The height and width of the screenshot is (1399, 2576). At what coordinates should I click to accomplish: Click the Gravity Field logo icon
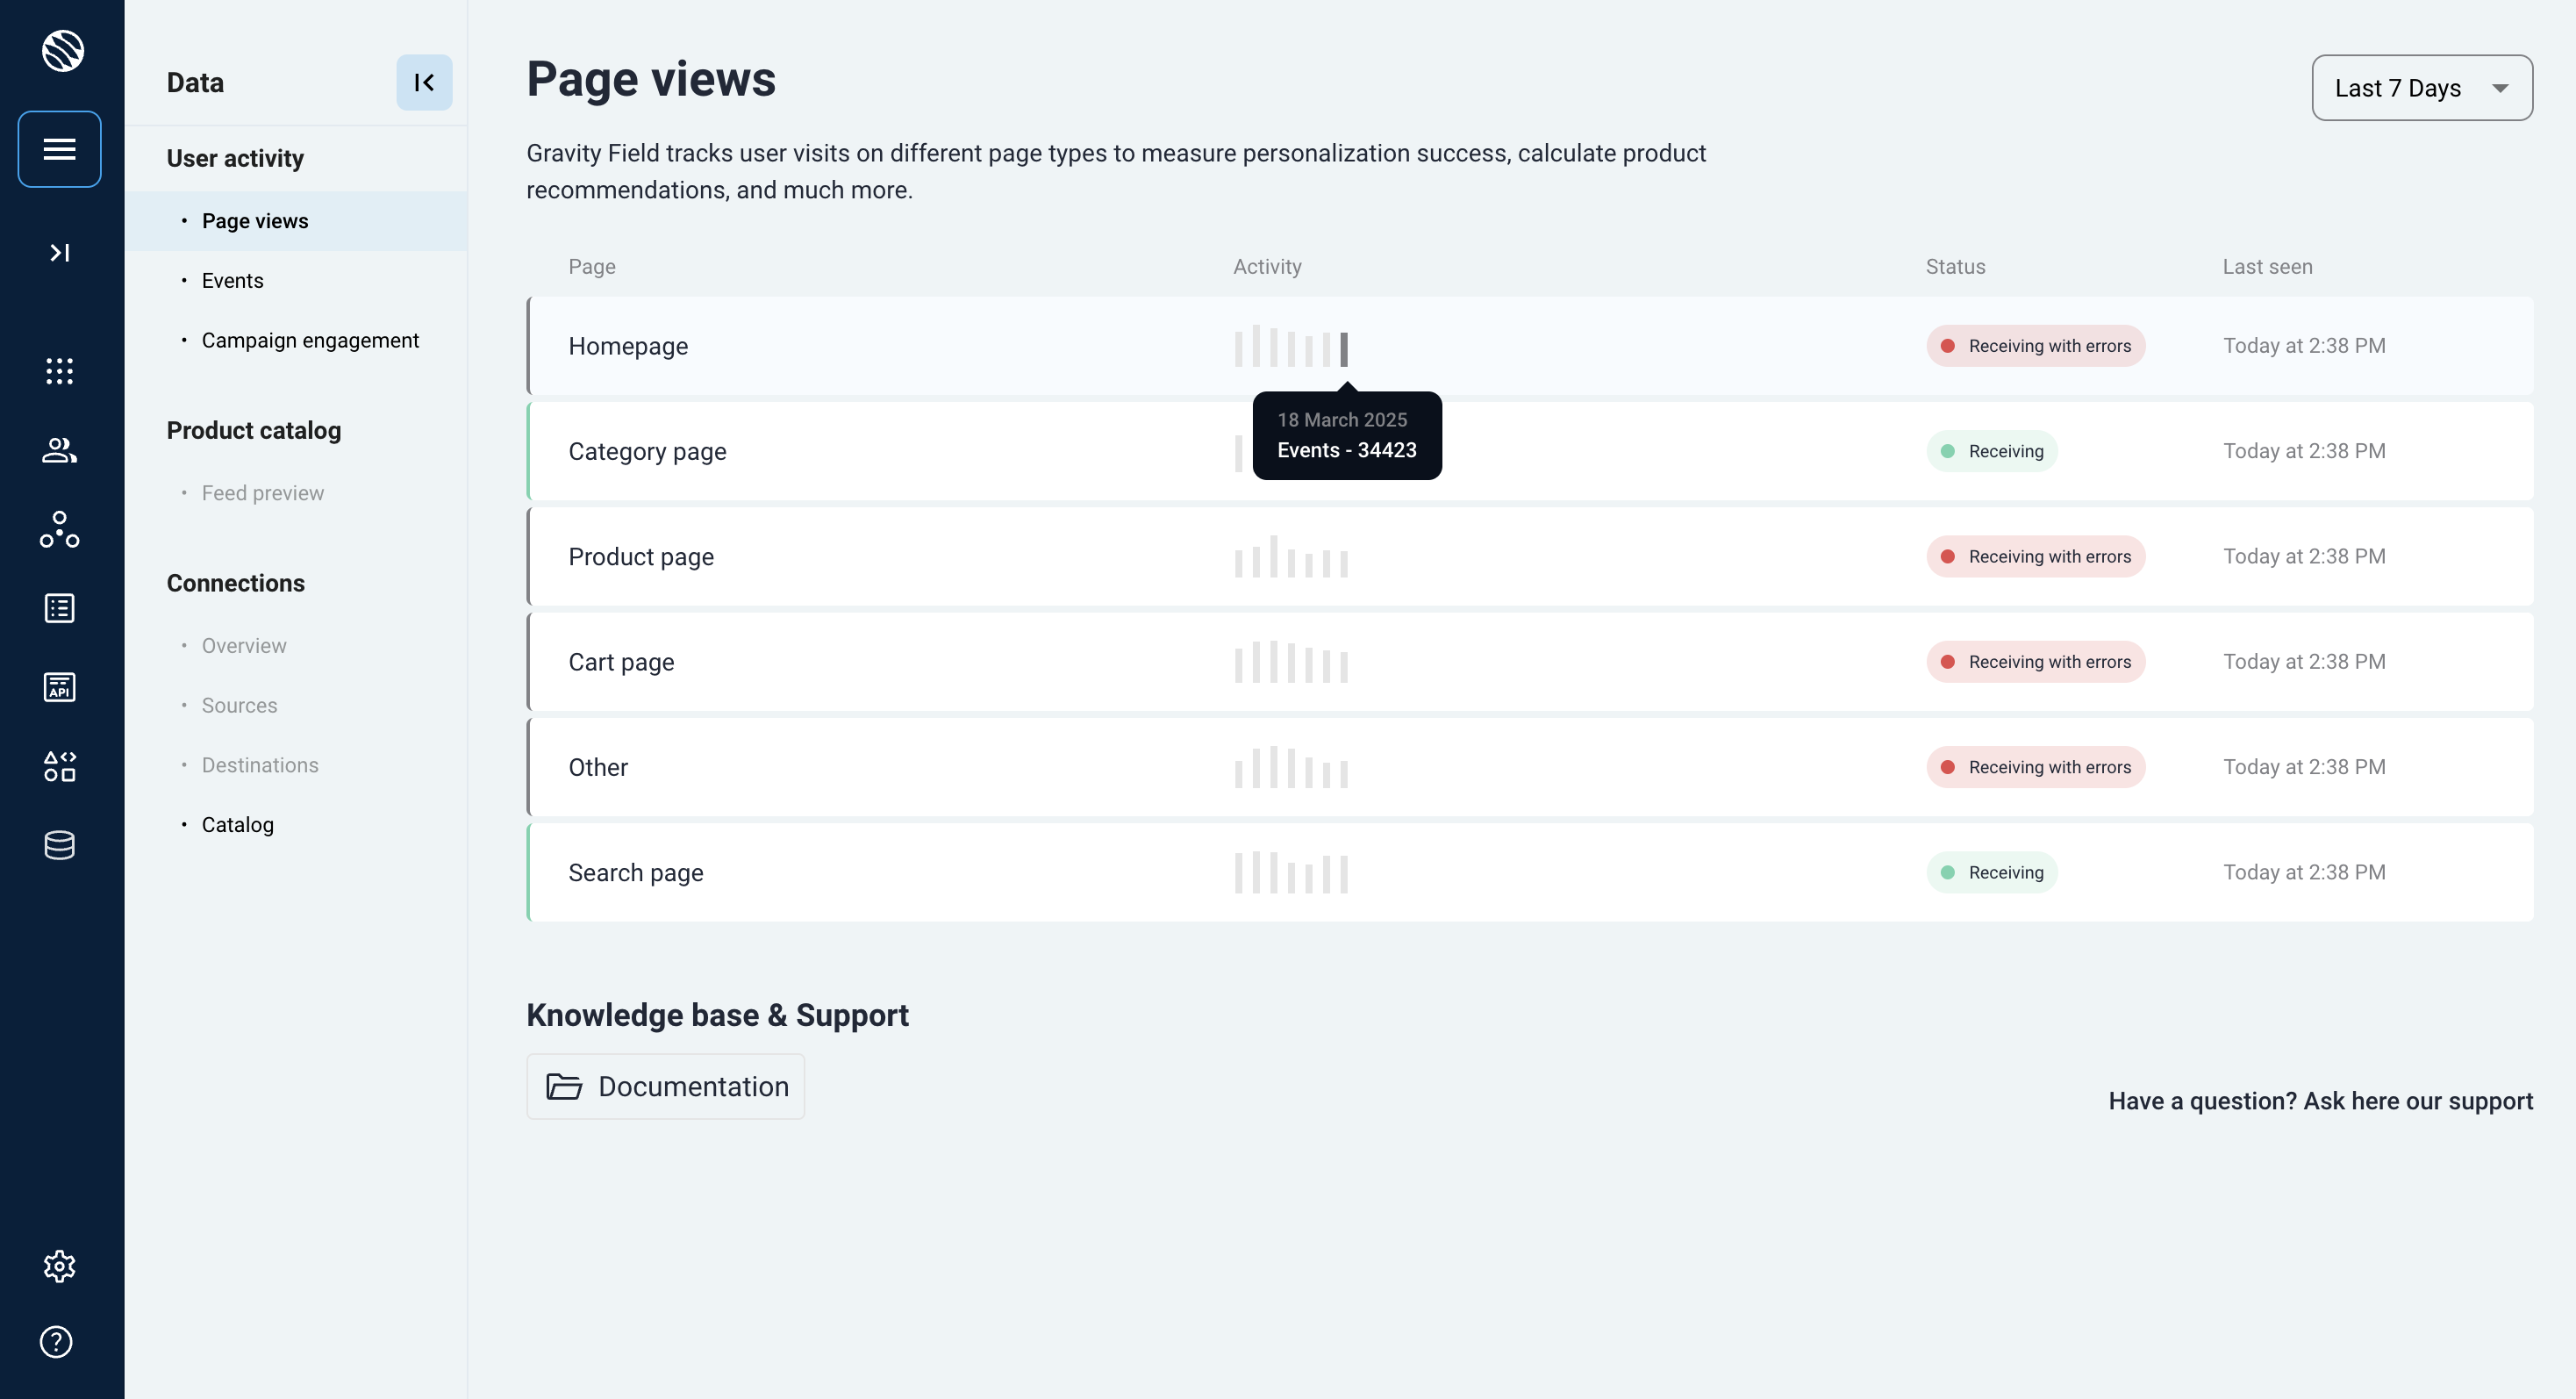62,51
